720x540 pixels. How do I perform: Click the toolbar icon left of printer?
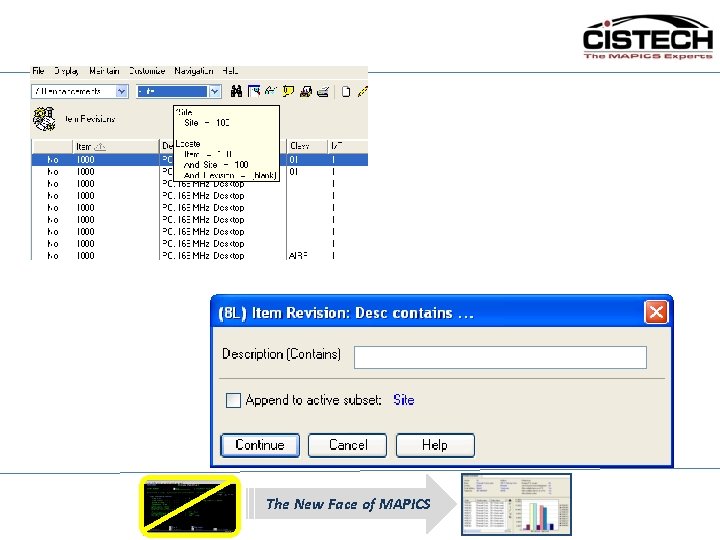(306, 91)
